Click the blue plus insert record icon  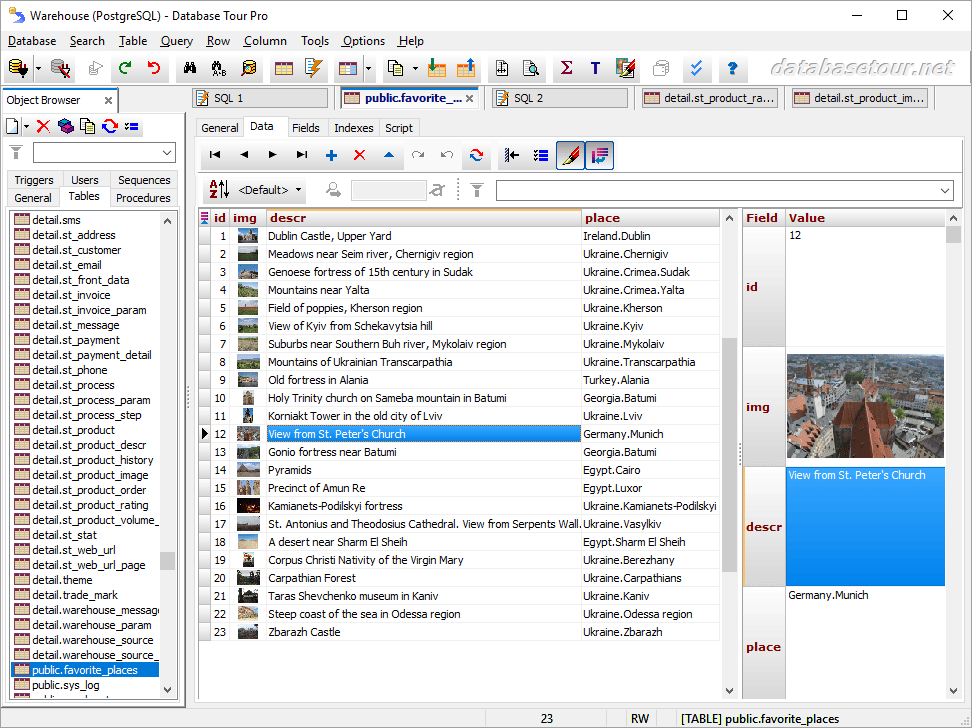(331, 155)
